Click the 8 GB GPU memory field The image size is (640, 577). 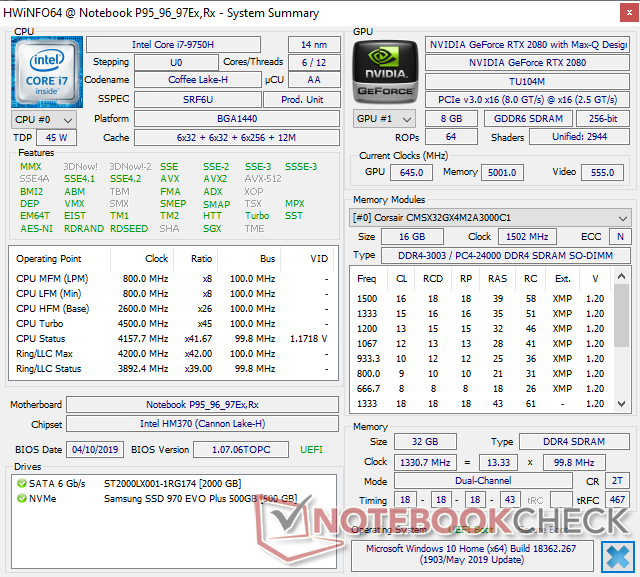pyautogui.click(x=451, y=119)
